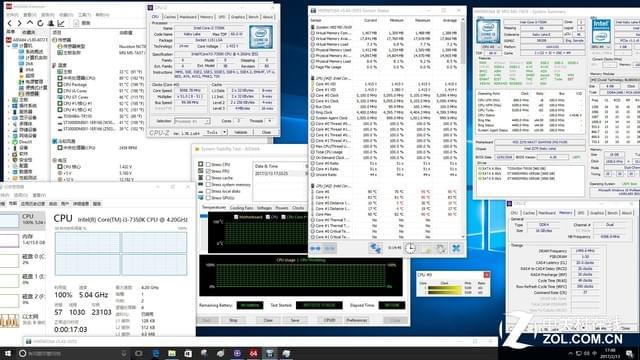Enable Stress local disks checkbox
This screenshot has height=360, width=640.
(x=208, y=191)
